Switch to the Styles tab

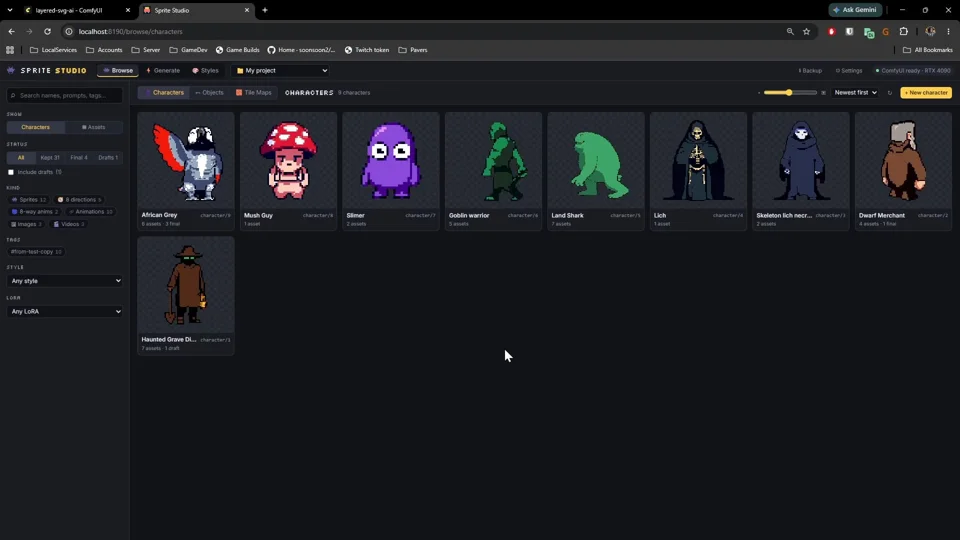coord(206,70)
